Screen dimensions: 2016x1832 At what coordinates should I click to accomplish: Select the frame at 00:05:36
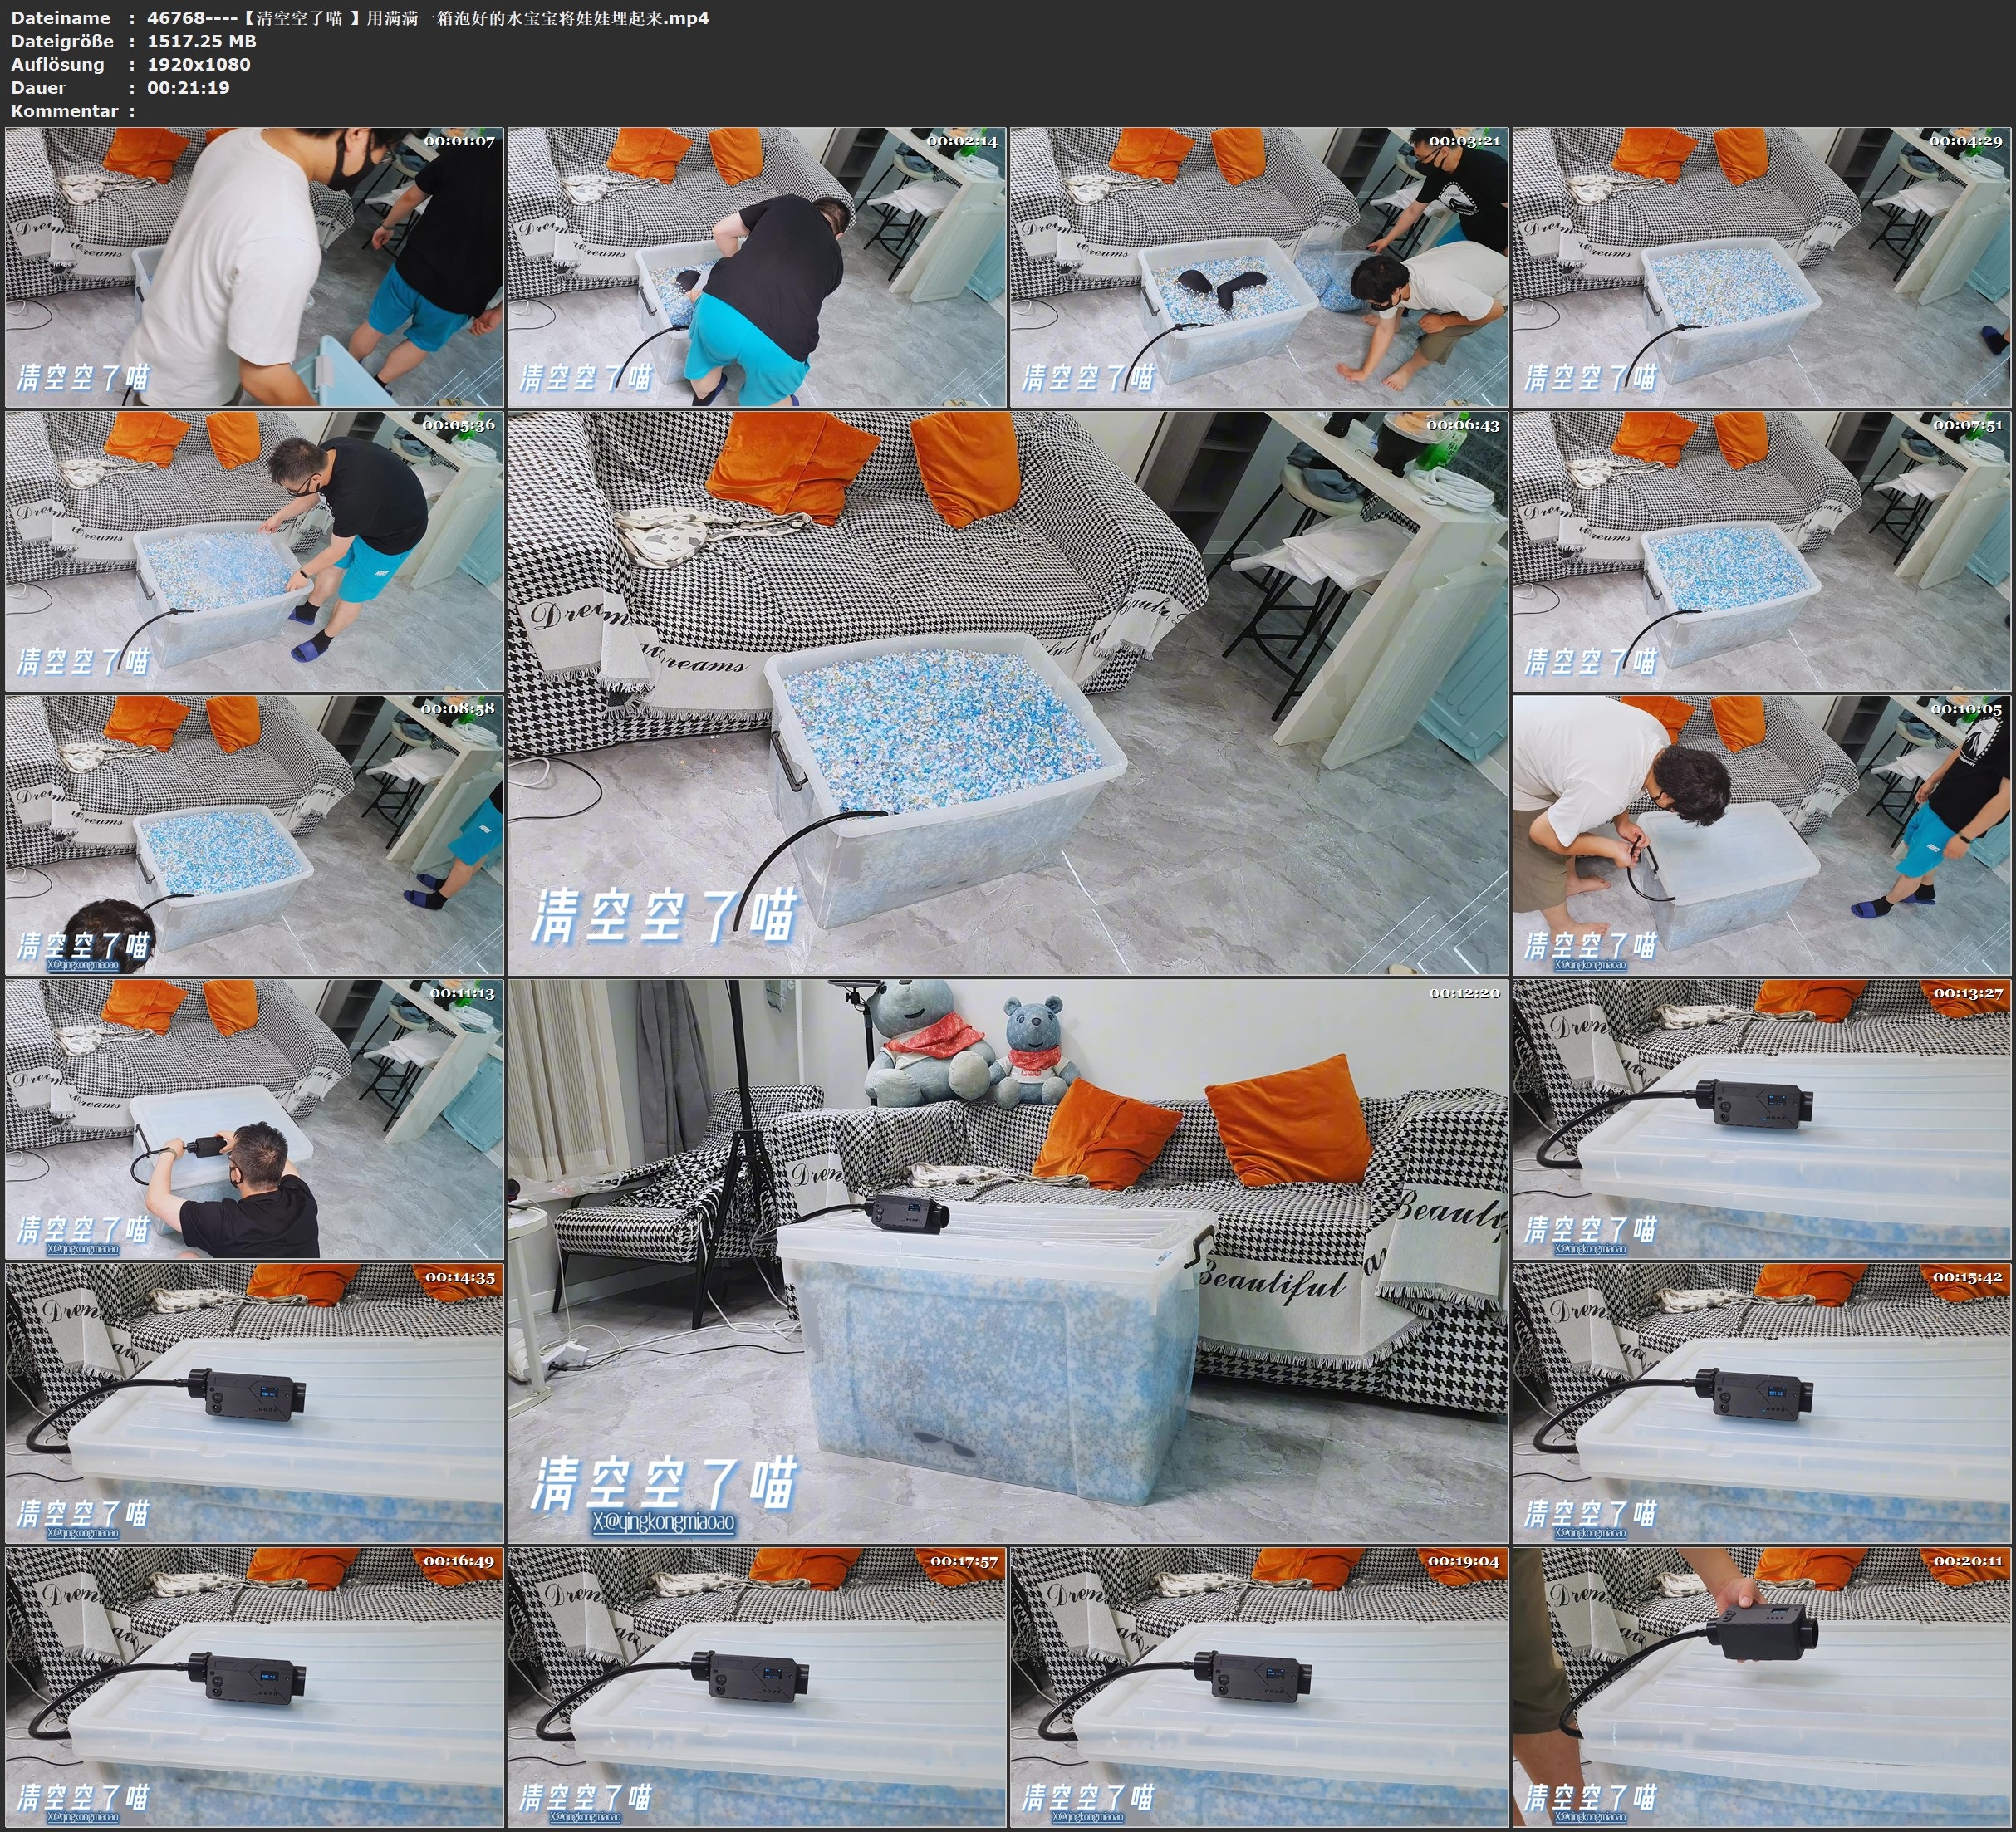pos(254,551)
